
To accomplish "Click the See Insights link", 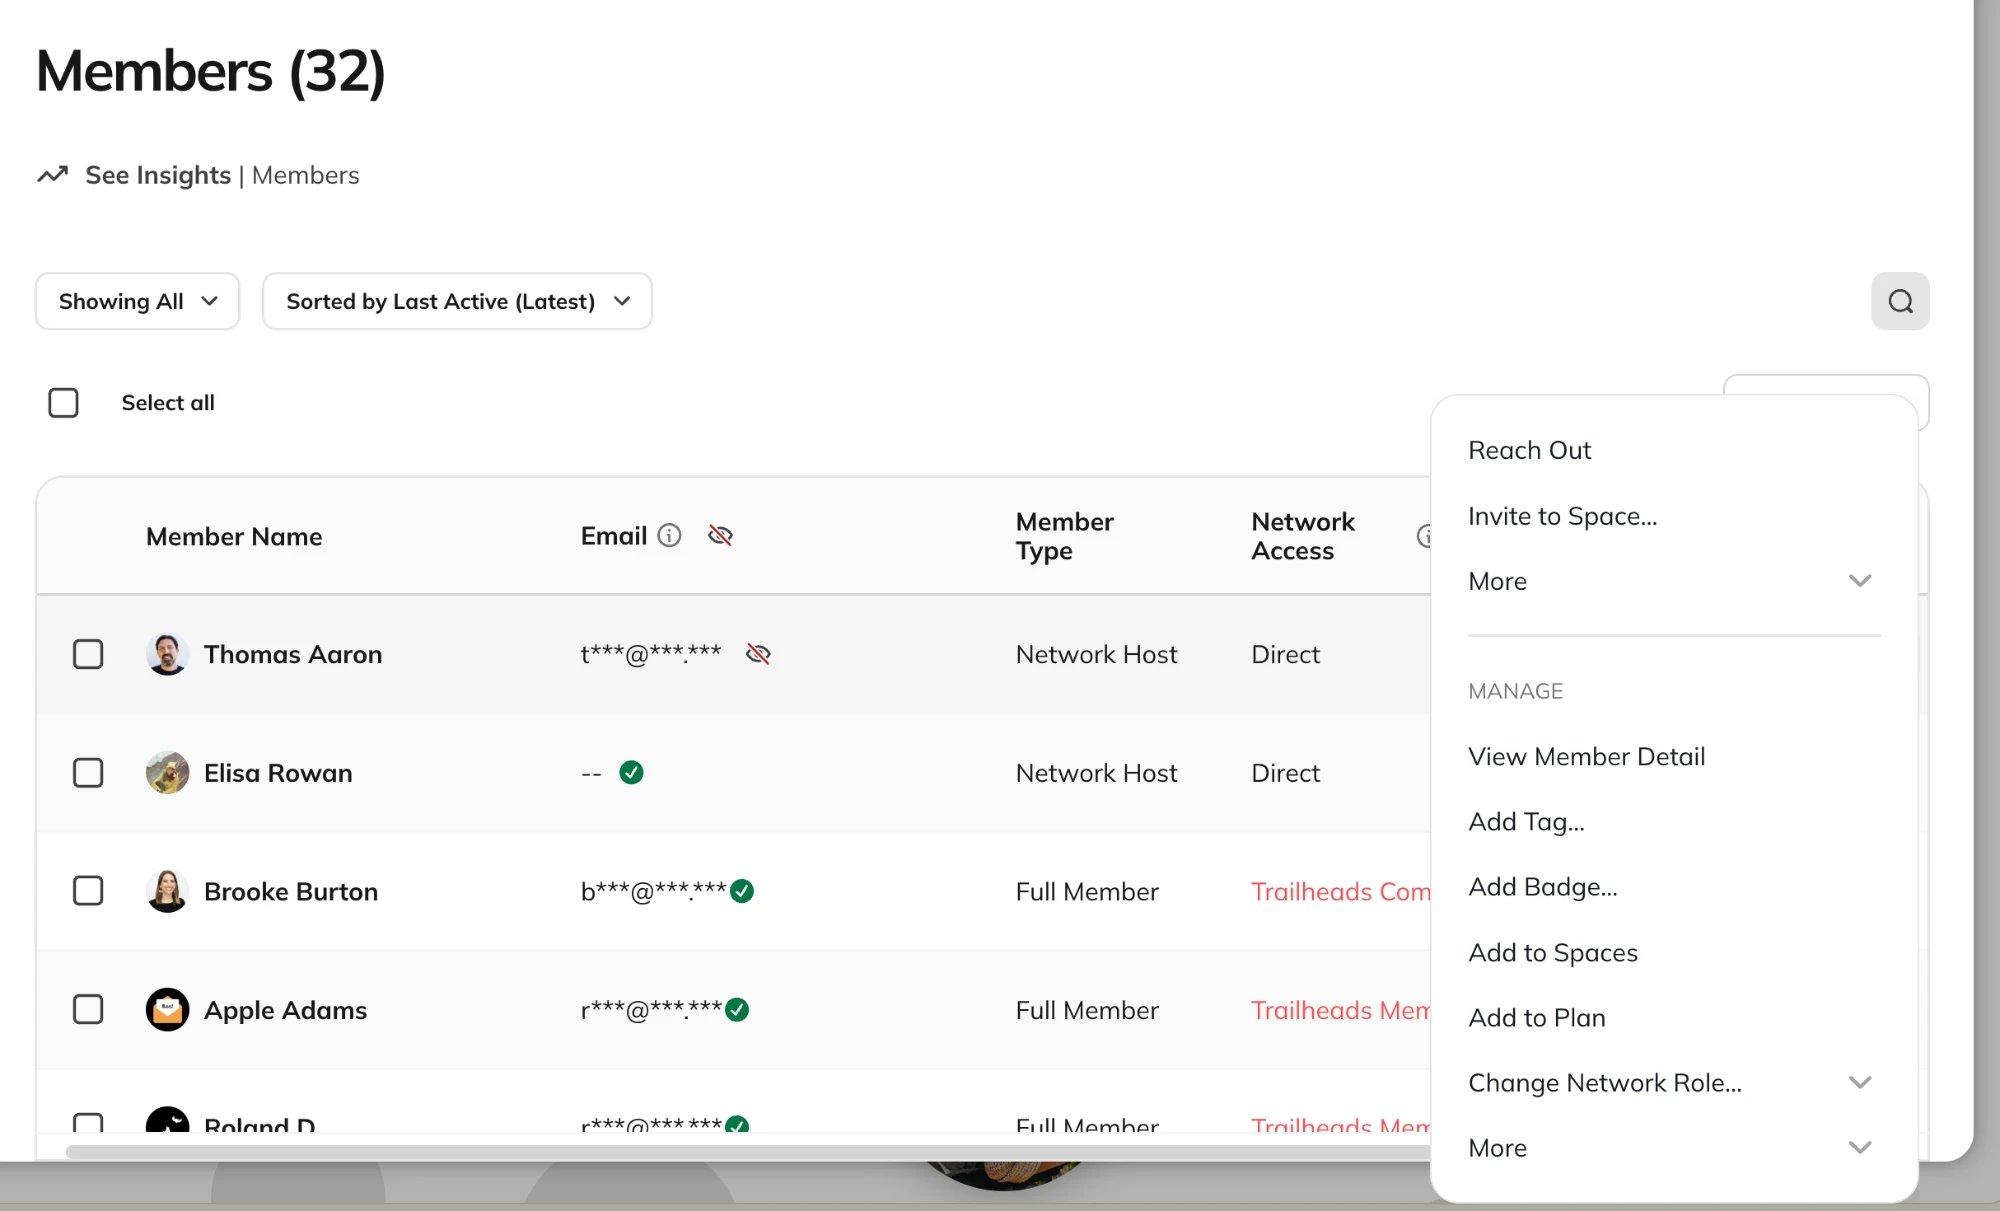I will (x=158, y=175).
